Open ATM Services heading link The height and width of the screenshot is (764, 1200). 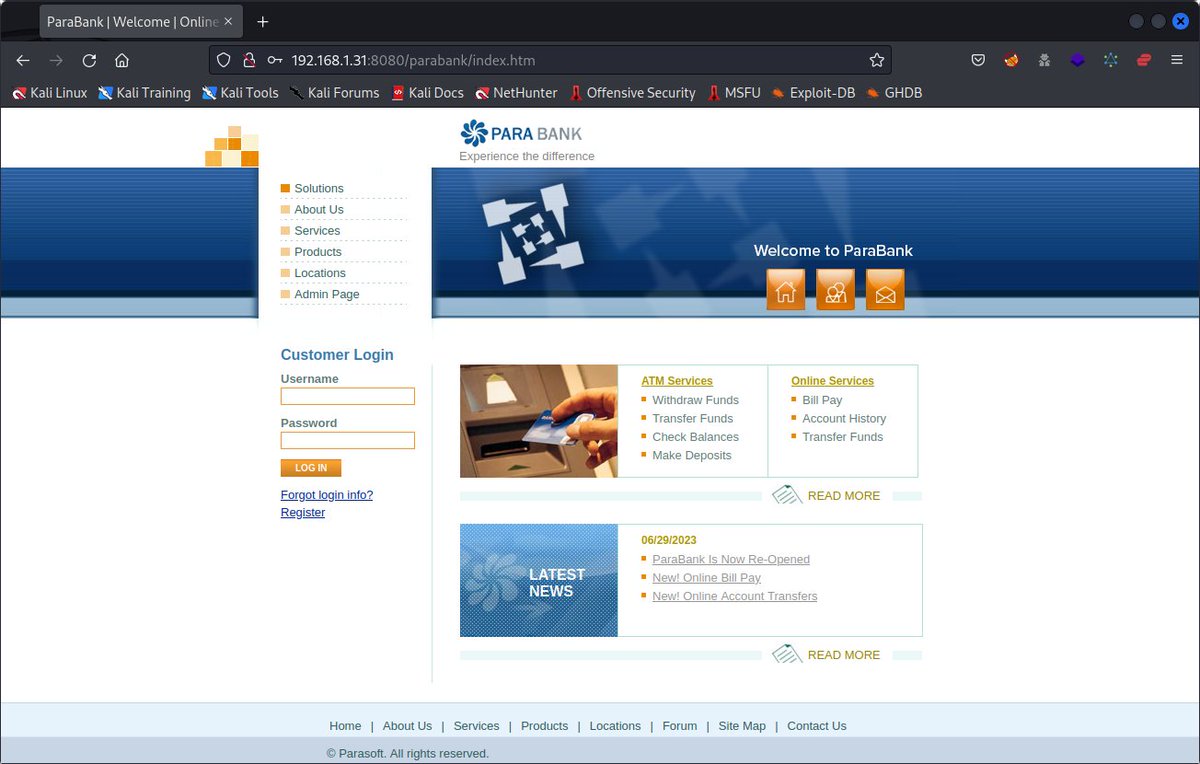tap(677, 381)
